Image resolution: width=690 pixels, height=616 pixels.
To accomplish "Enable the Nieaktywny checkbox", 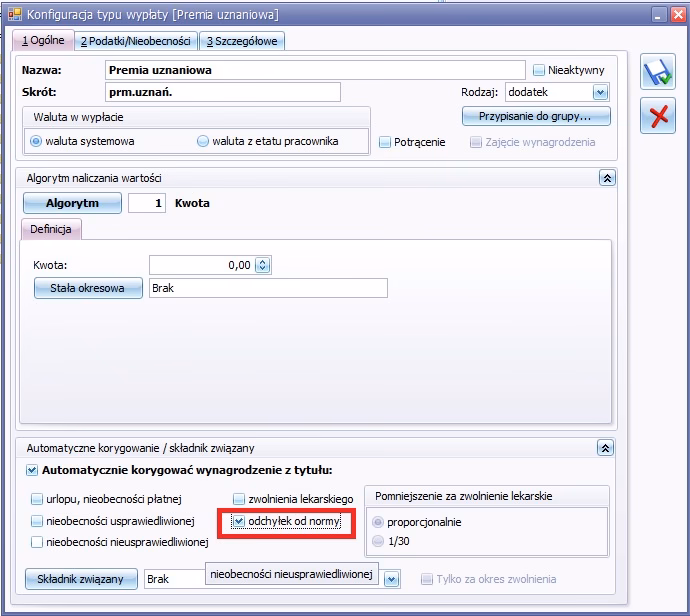I will [x=539, y=70].
